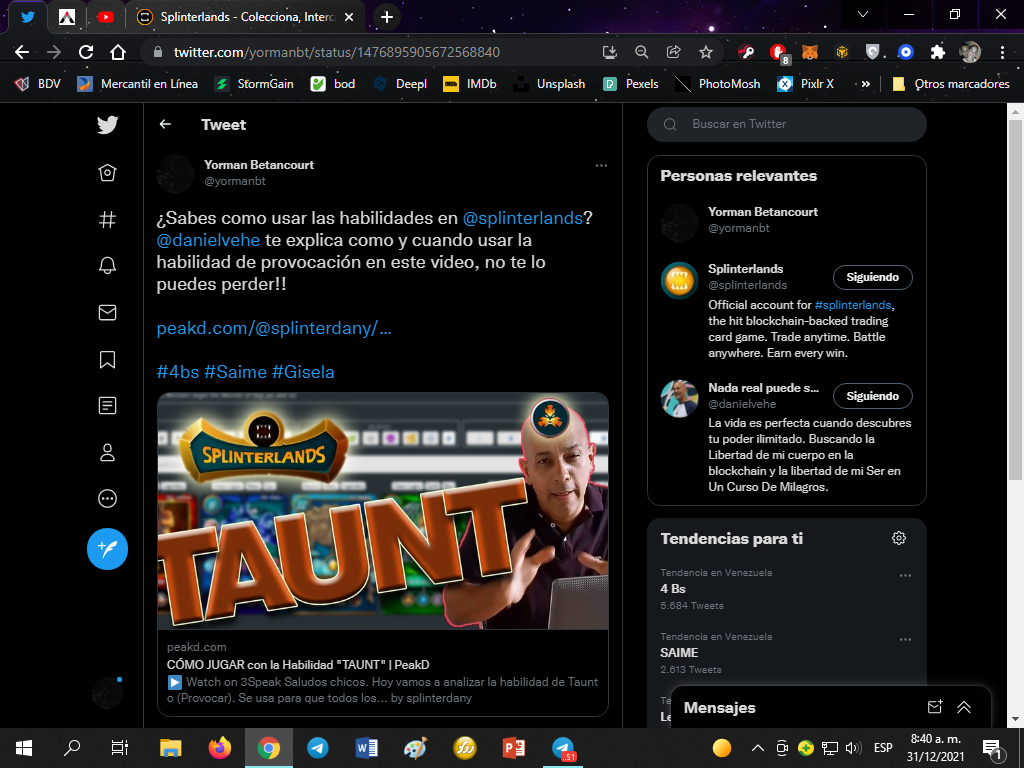The height and width of the screenshot is (768, 1024).
Task: Open the StormGain bookmark
Action: 254,84
